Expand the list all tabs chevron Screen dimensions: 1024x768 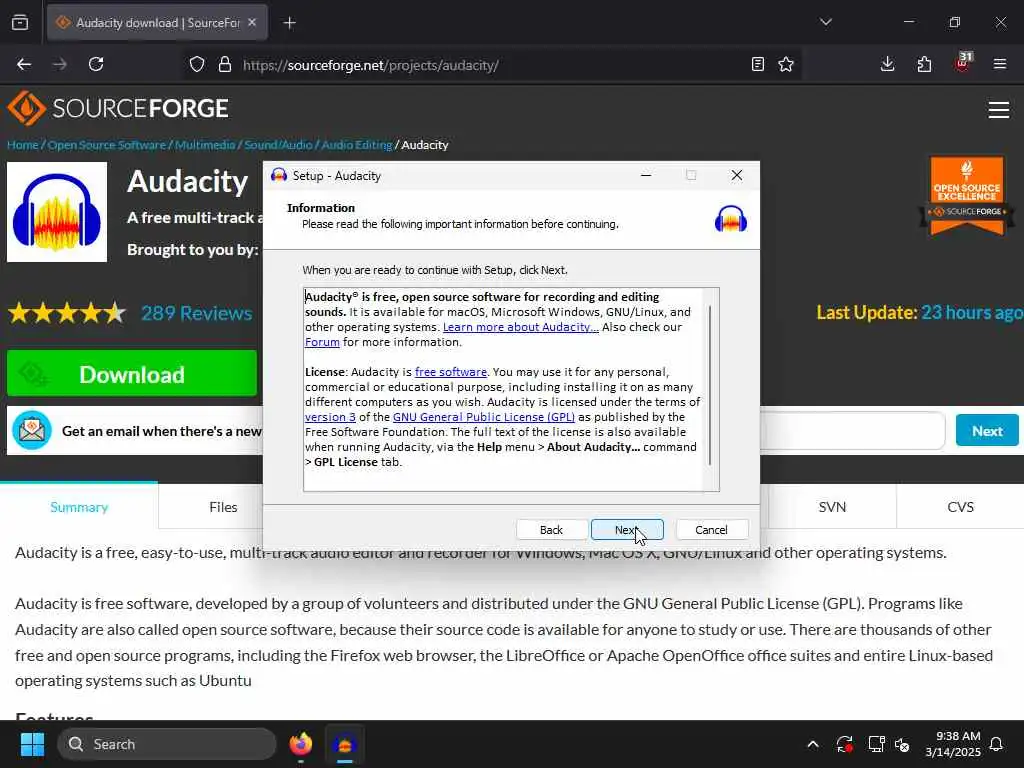(x=826, y=22)
